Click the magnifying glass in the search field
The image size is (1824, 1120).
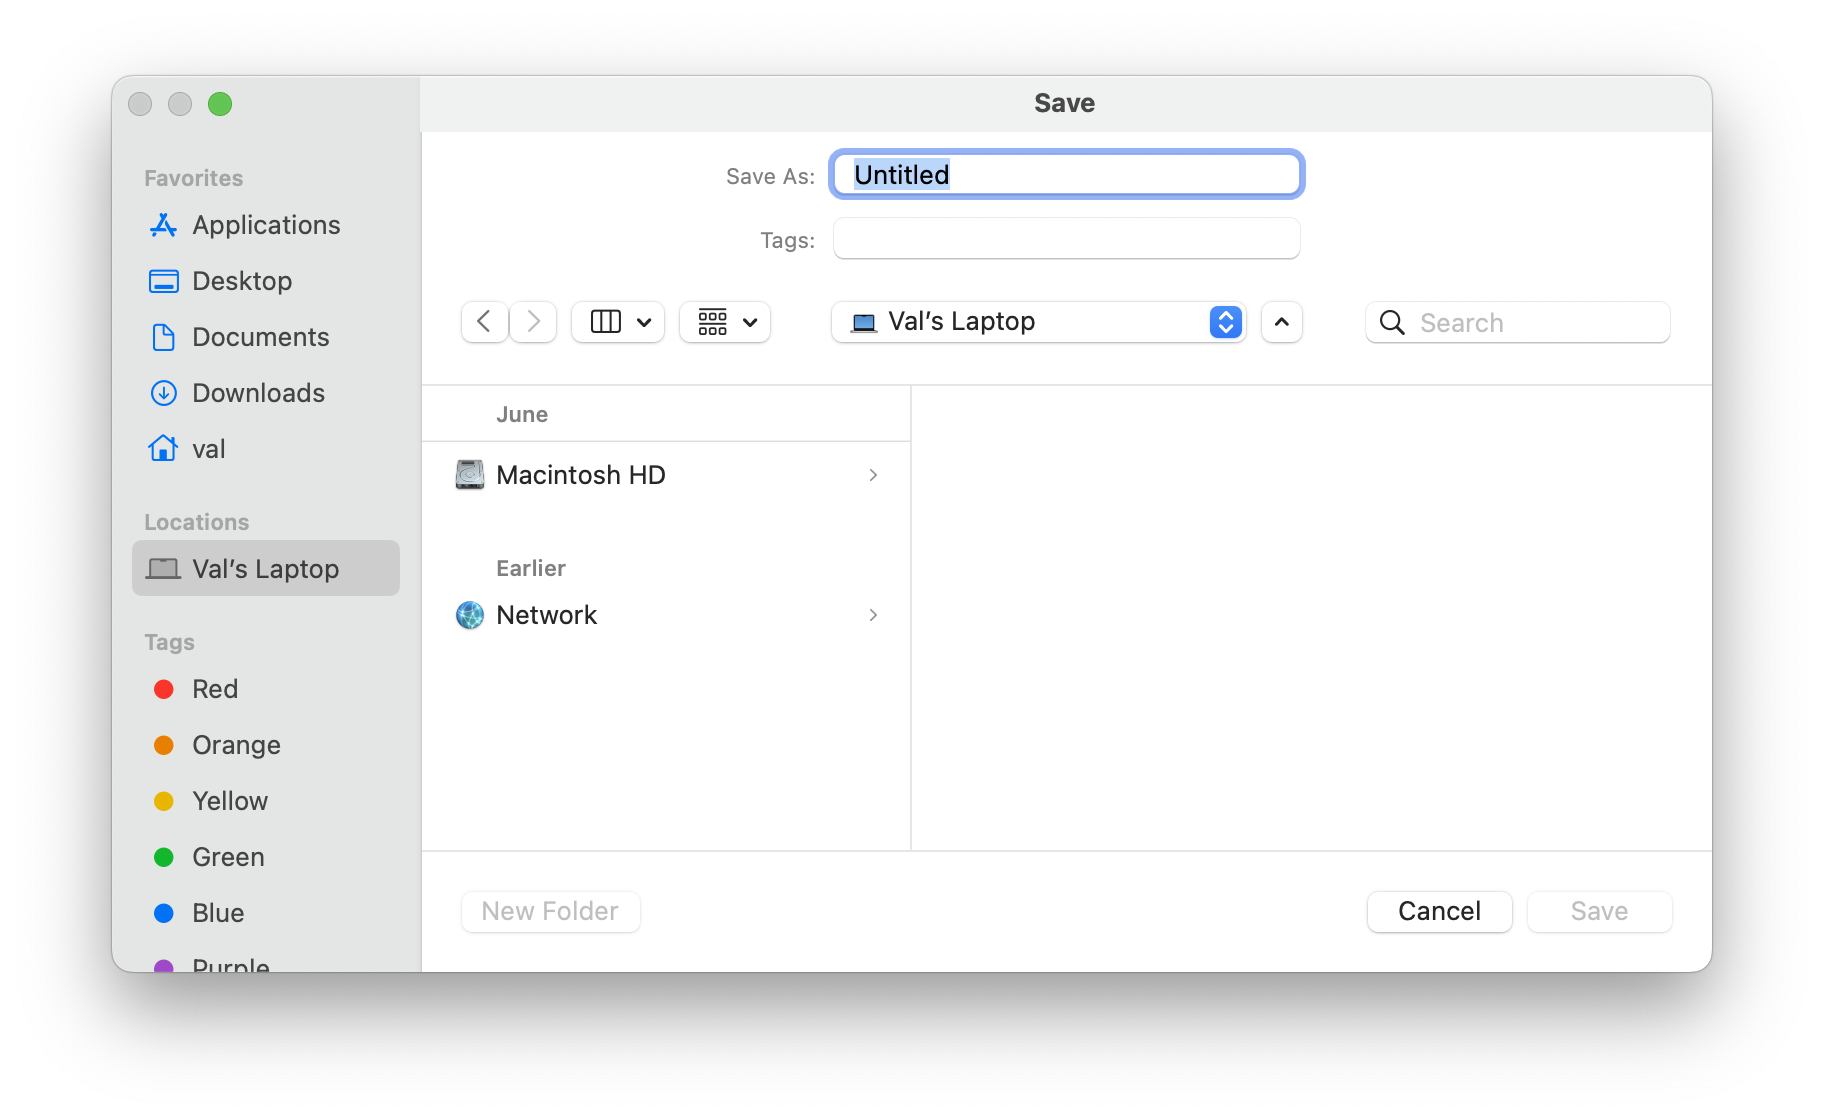click(1391, 322)
